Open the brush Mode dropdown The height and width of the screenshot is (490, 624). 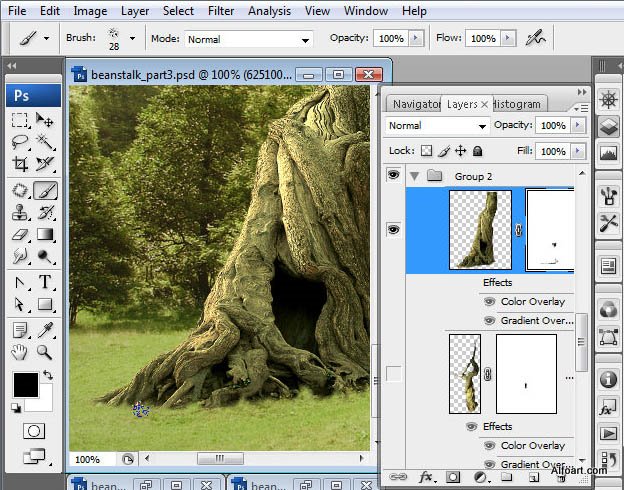click(x=248, y=39)
